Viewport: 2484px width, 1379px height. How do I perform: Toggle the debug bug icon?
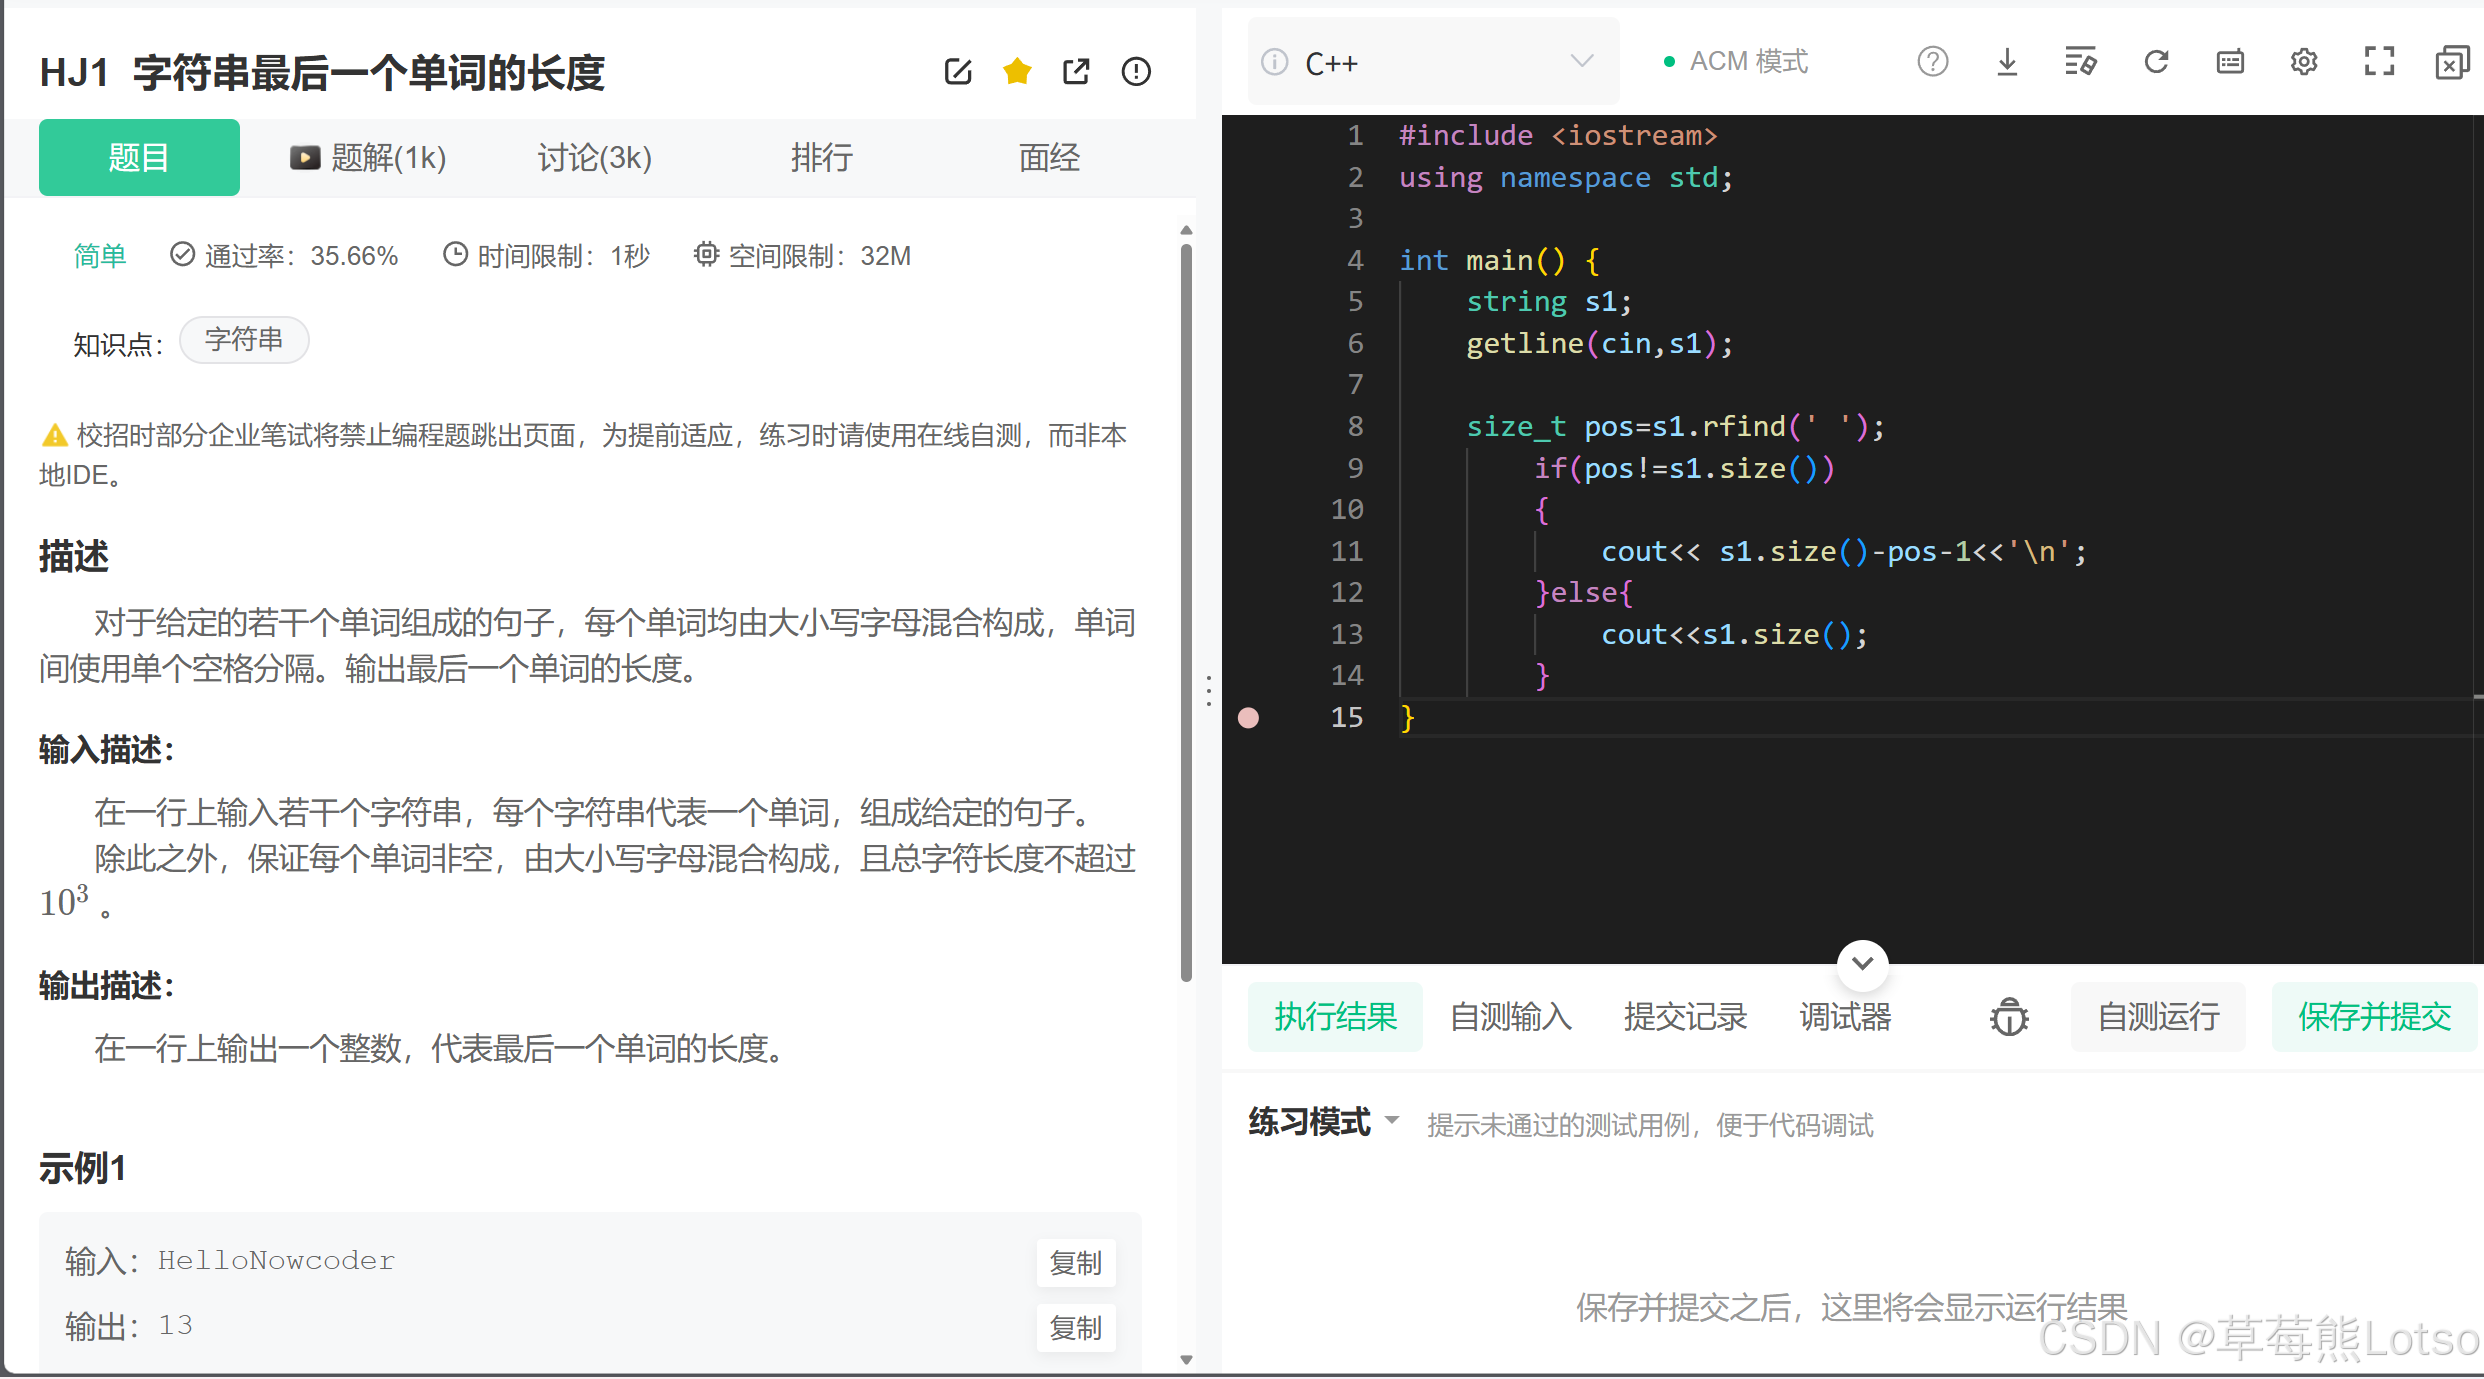coord(2009,1017)
